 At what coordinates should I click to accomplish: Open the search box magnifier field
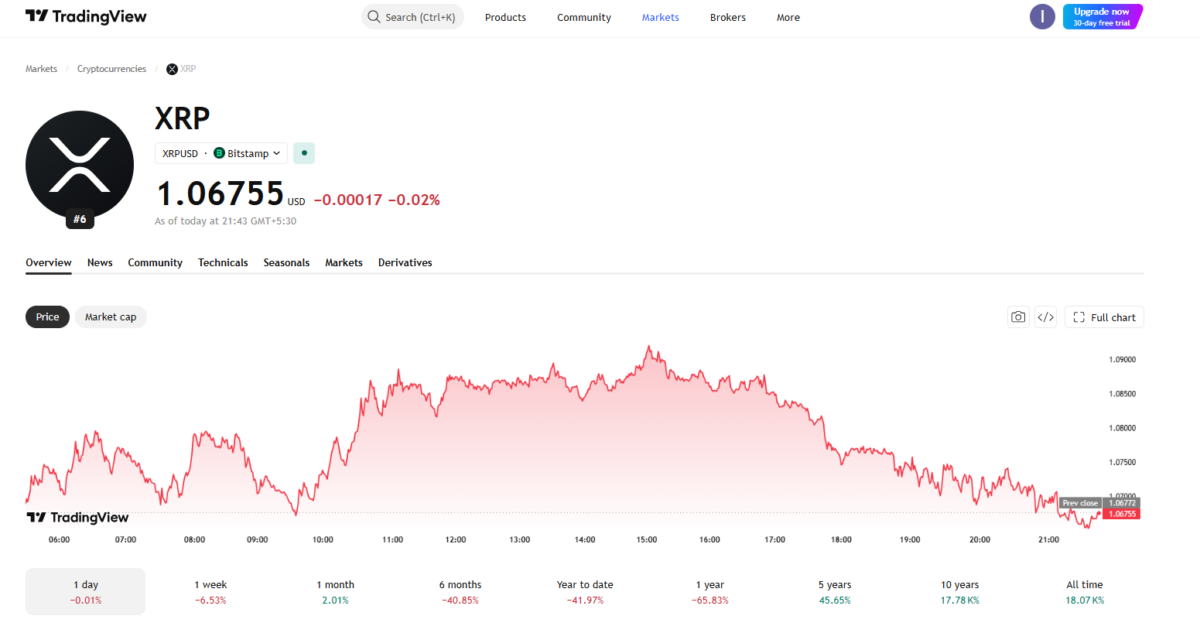[412, 17]
